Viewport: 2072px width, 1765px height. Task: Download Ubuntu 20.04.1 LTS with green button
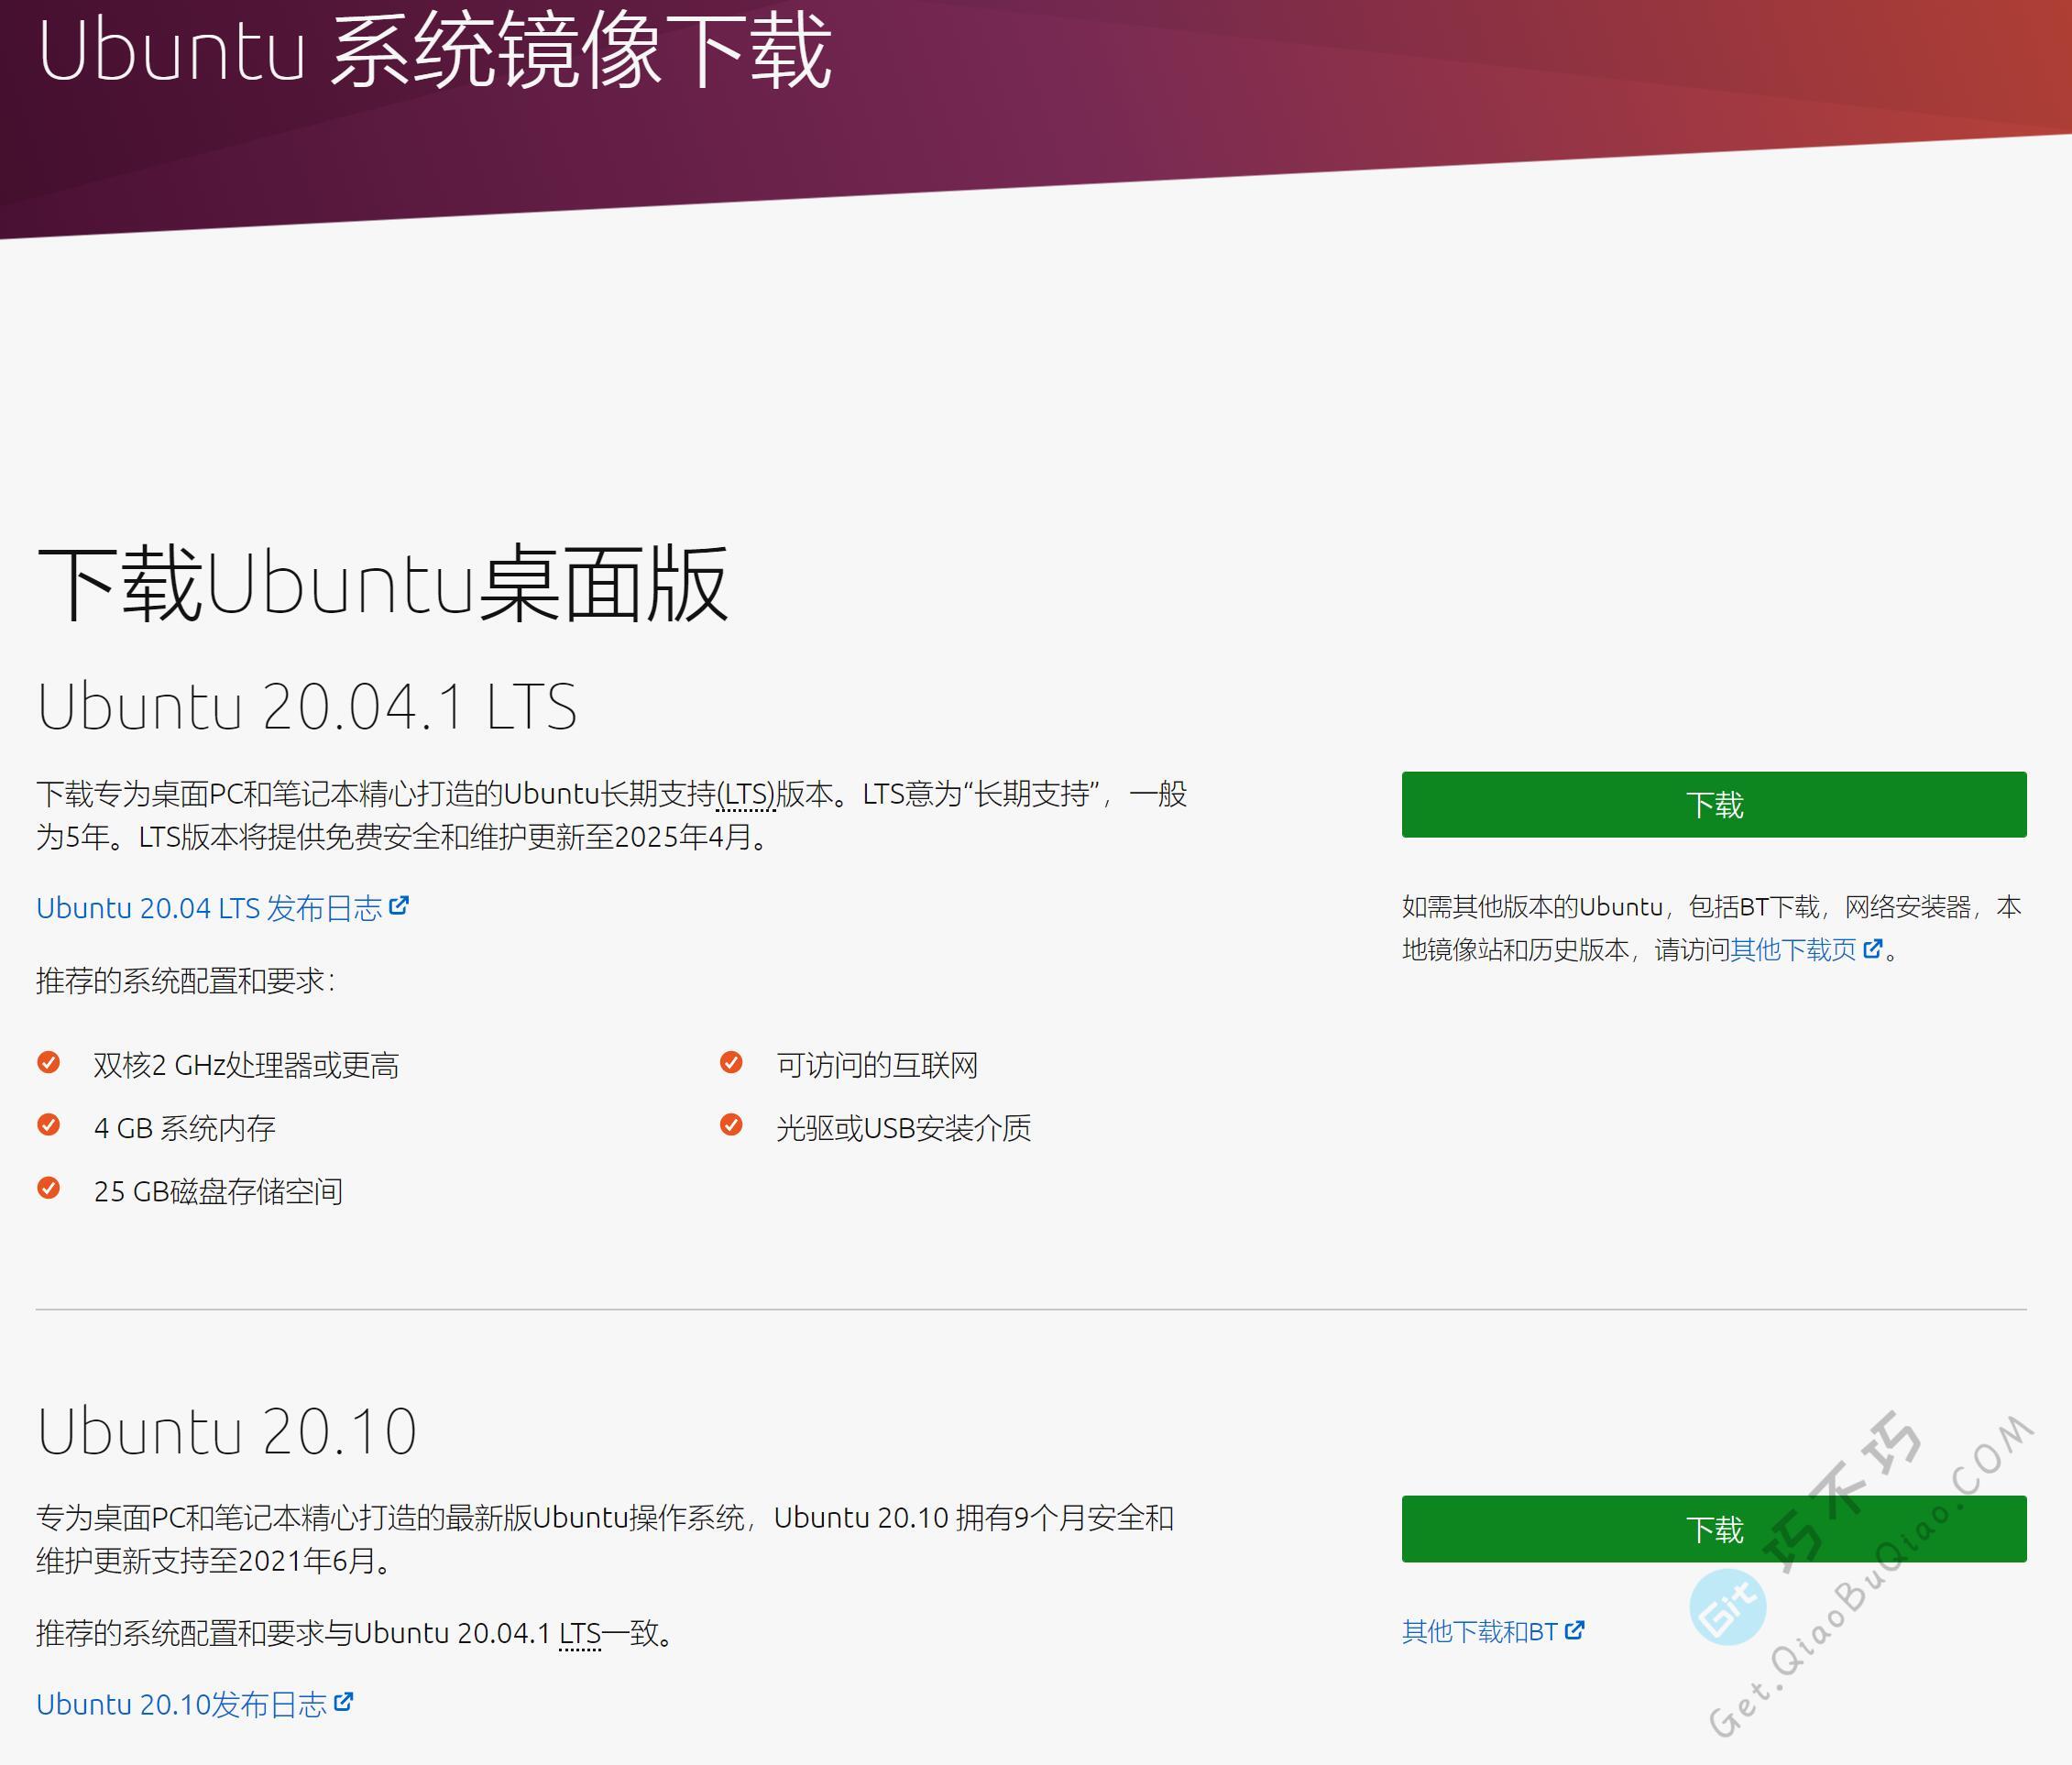1713,804
